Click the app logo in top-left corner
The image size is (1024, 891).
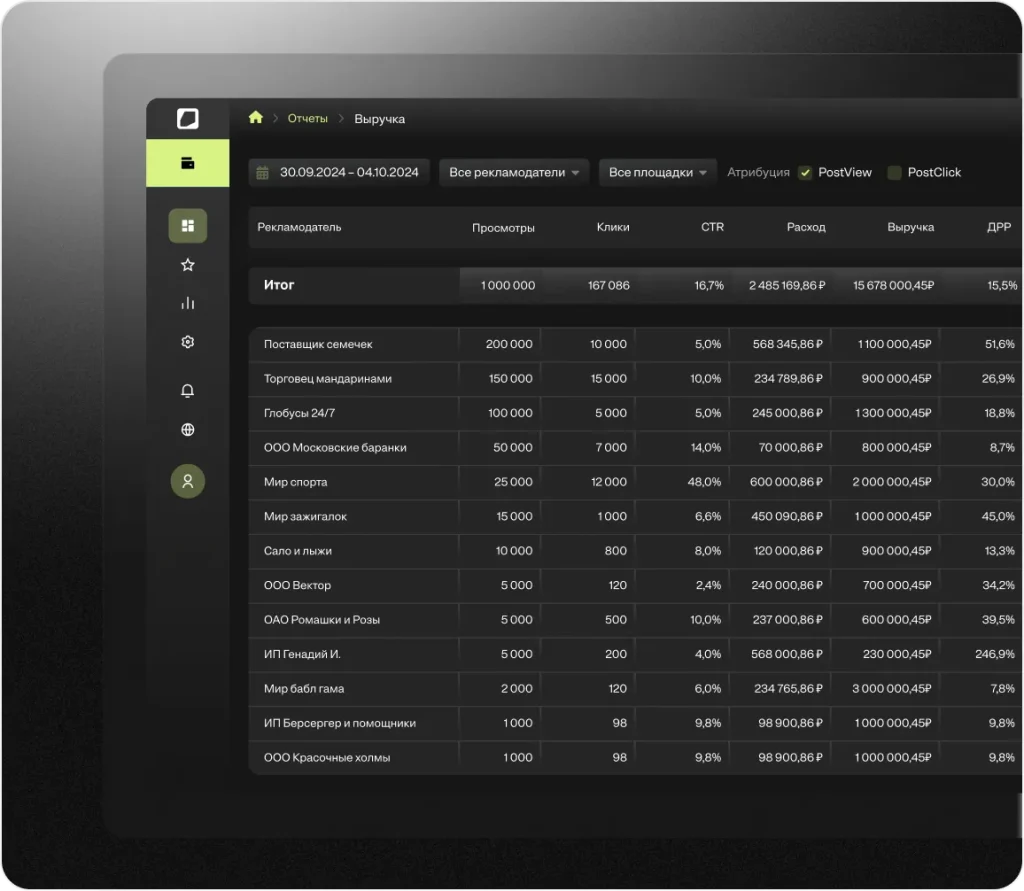point(187,119)
